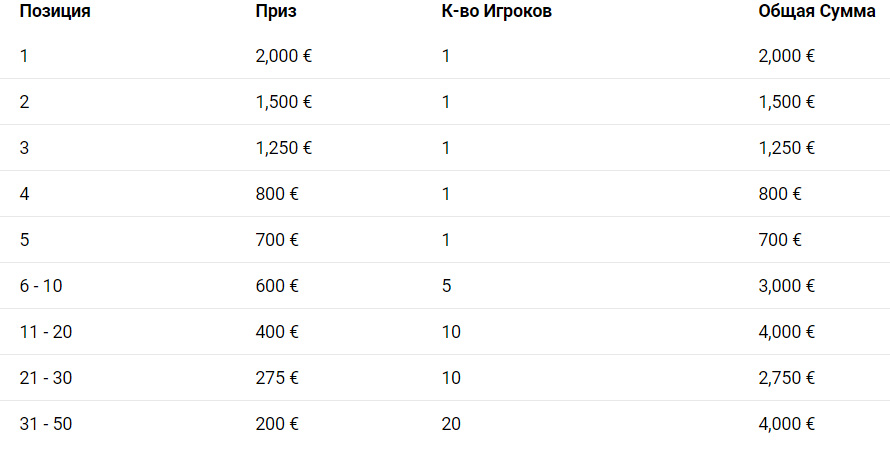Select the 2,000 € prize cell for position 1
This screenshot has height=457, width=890.
(284, 56)
